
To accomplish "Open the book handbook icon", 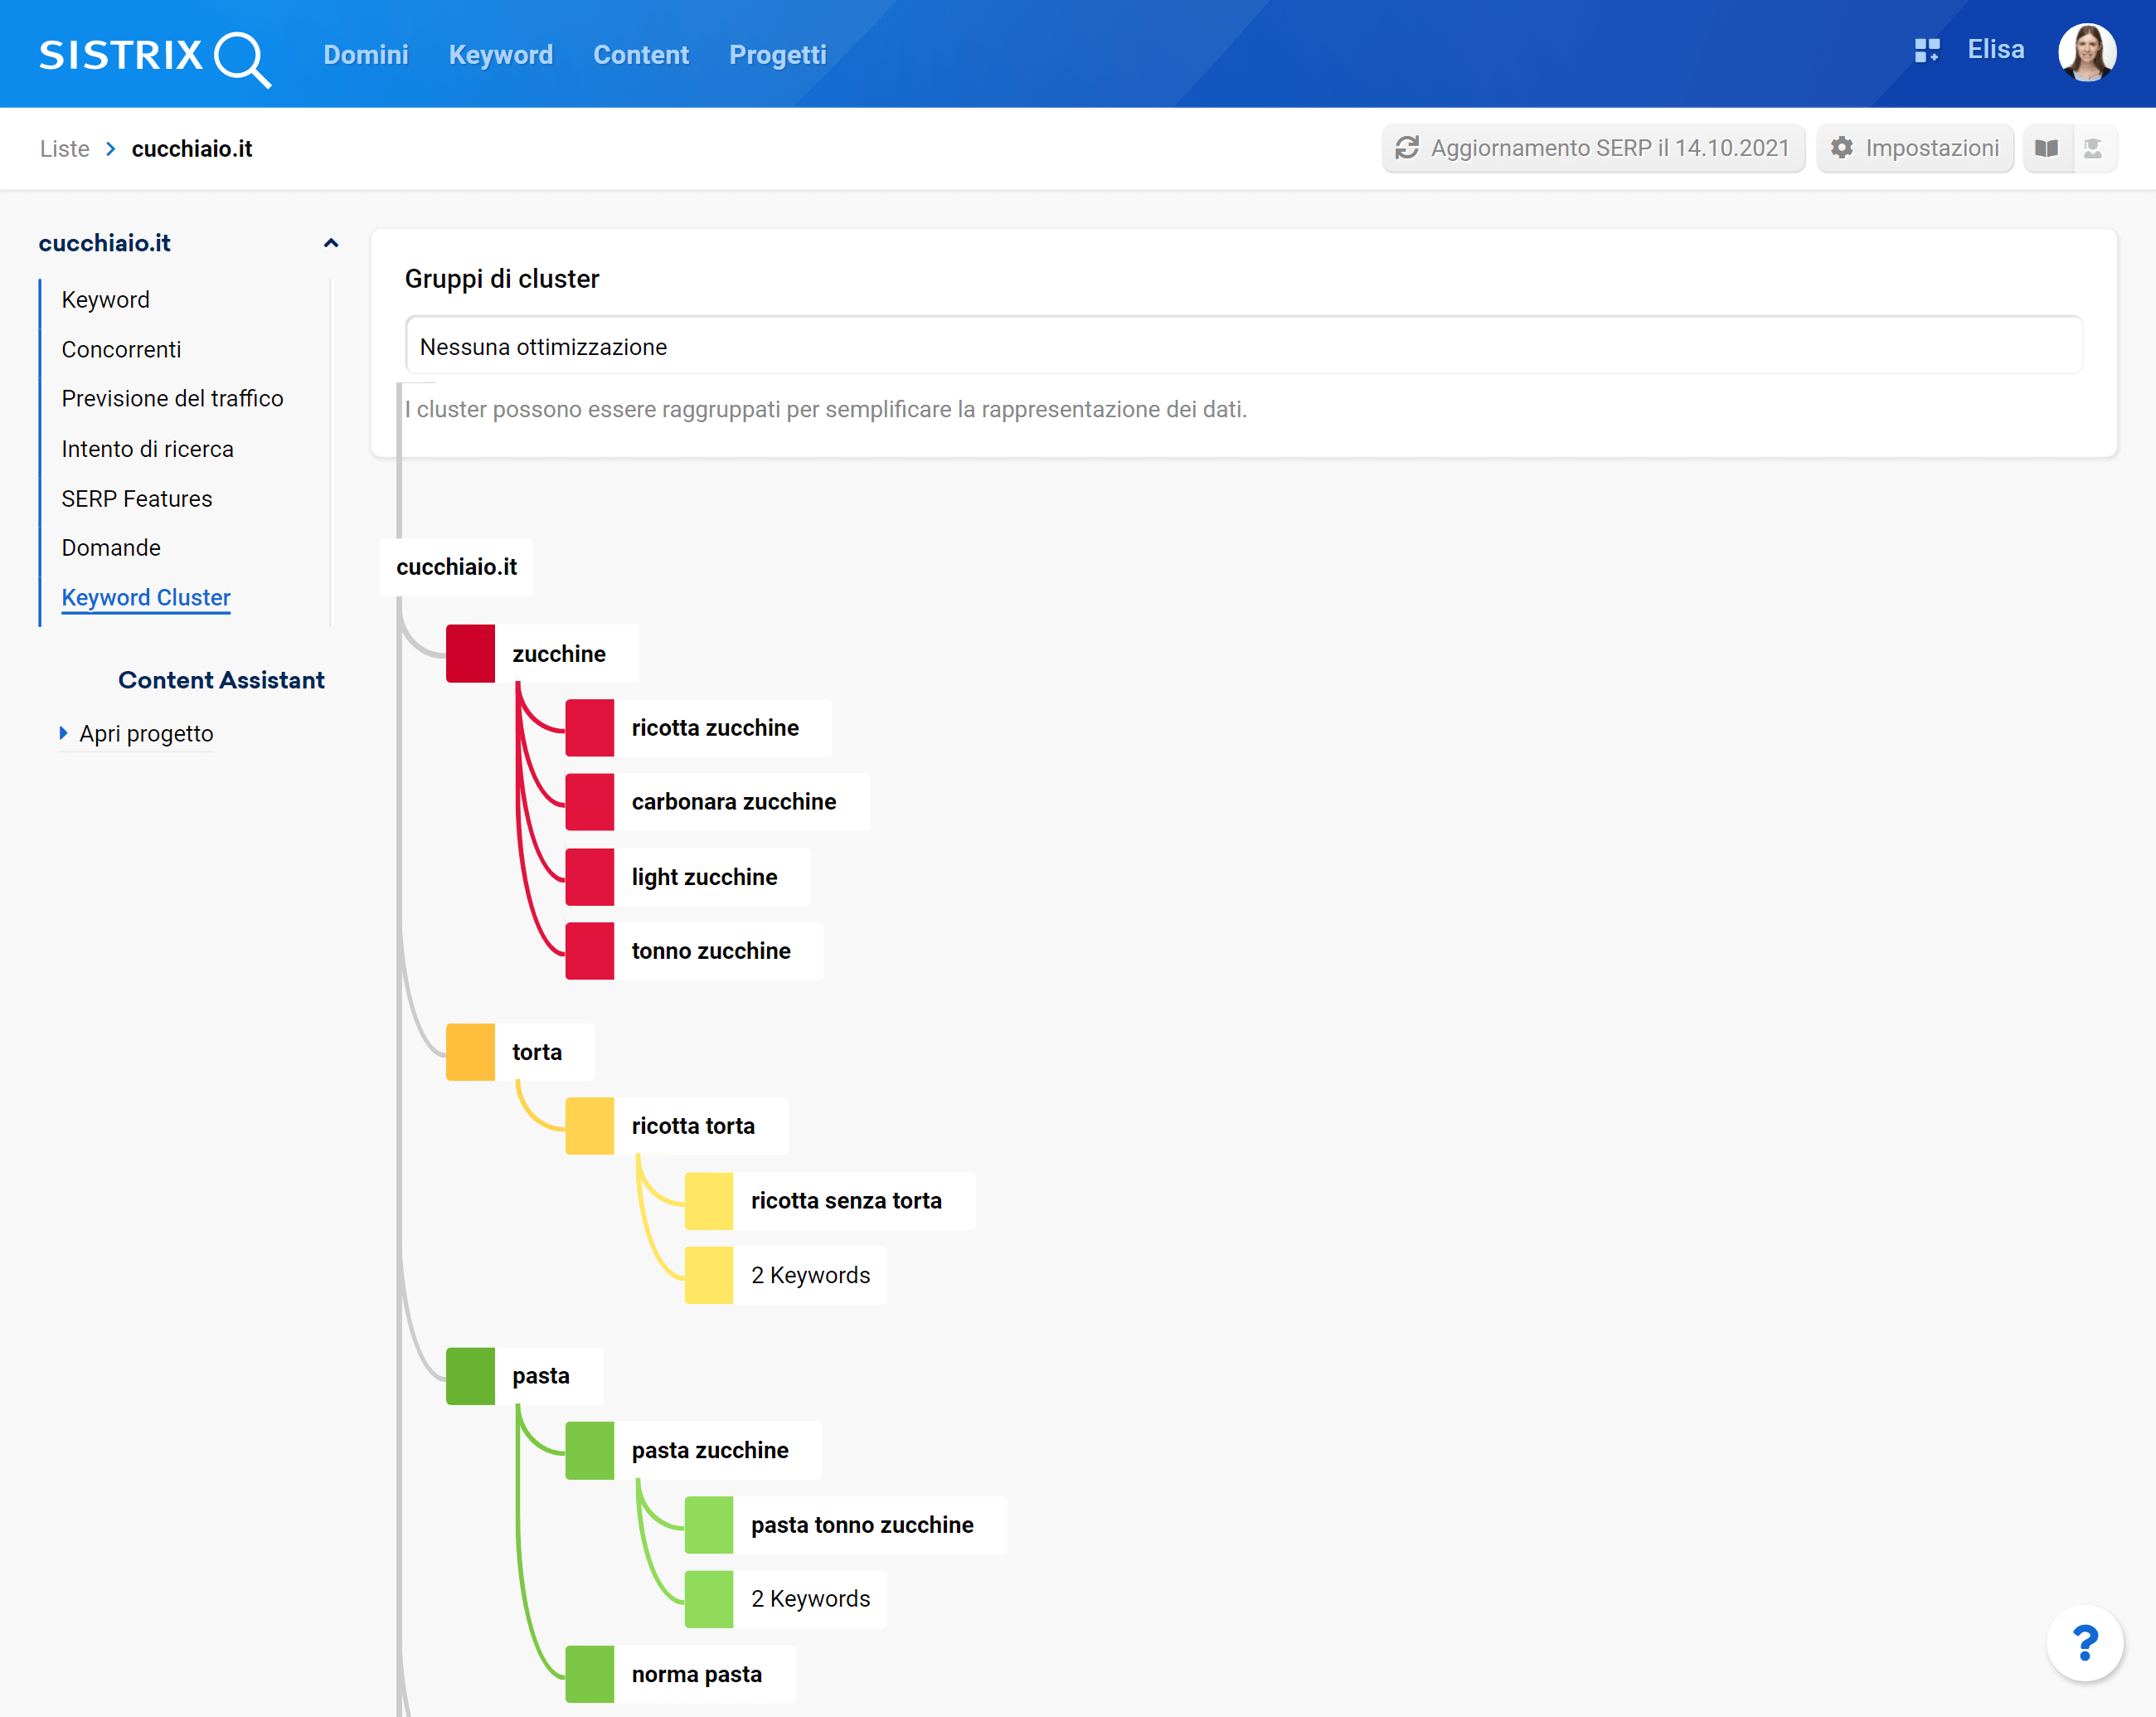I will (x=2046, y=148).
